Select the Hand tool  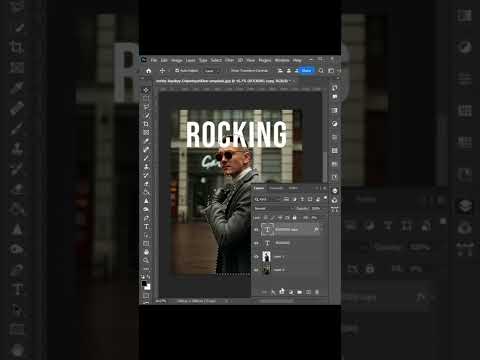pos(146,252)
